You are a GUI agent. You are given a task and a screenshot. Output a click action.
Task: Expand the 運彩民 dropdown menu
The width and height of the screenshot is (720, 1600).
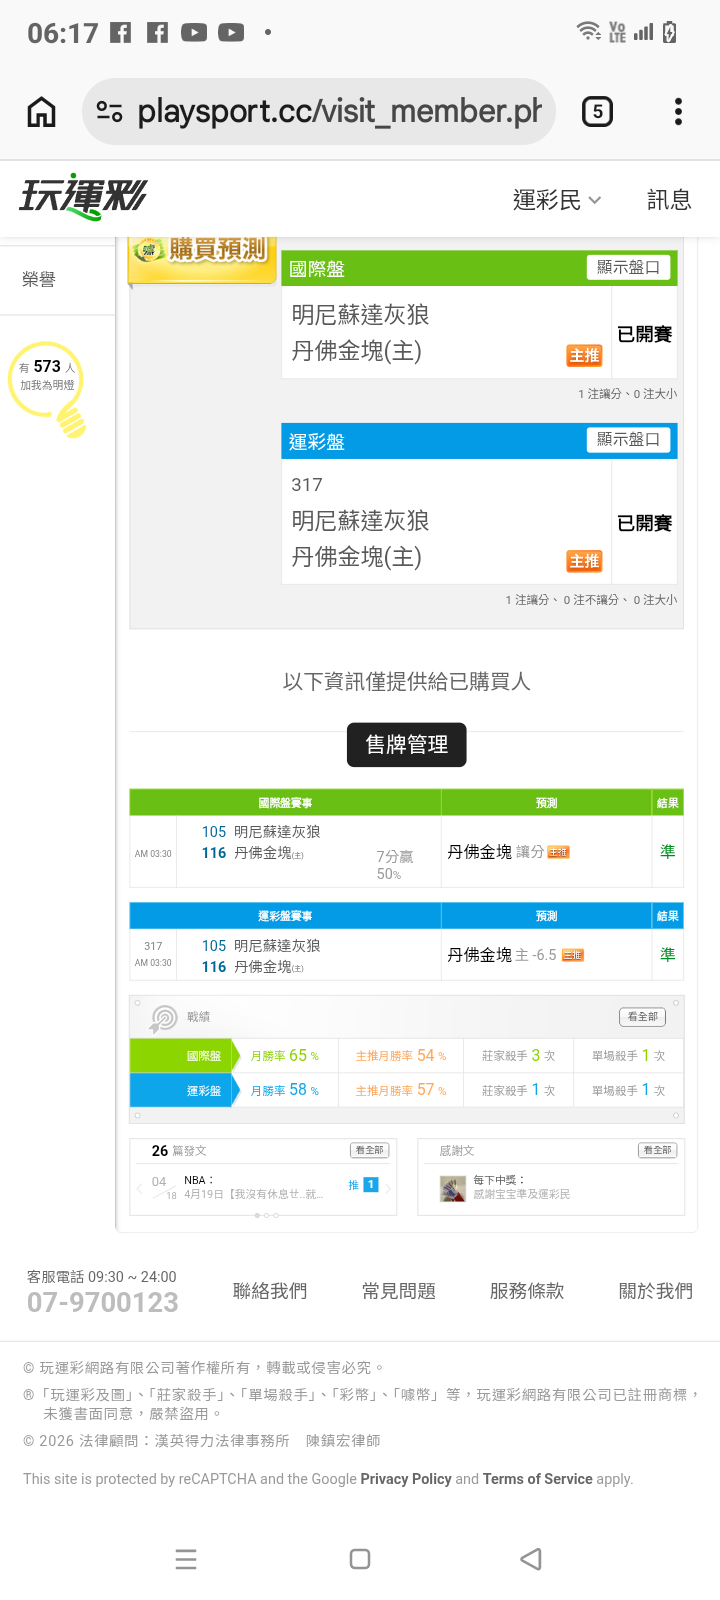(x=557, y=200)
